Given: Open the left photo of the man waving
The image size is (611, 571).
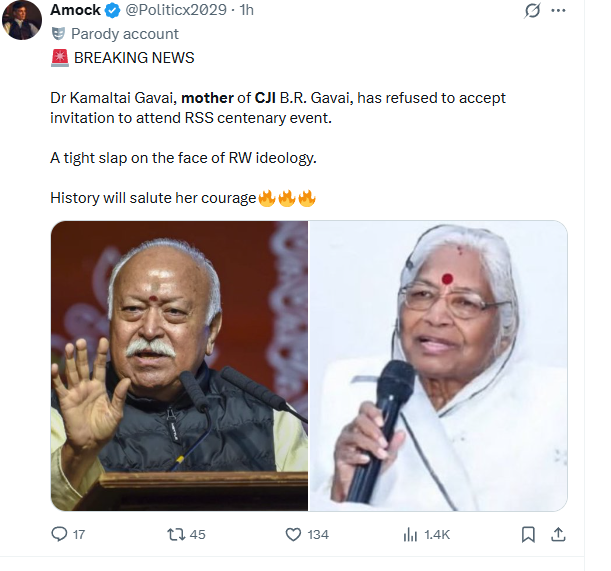Looking at the screenshot, I should (x=179, y=365).
